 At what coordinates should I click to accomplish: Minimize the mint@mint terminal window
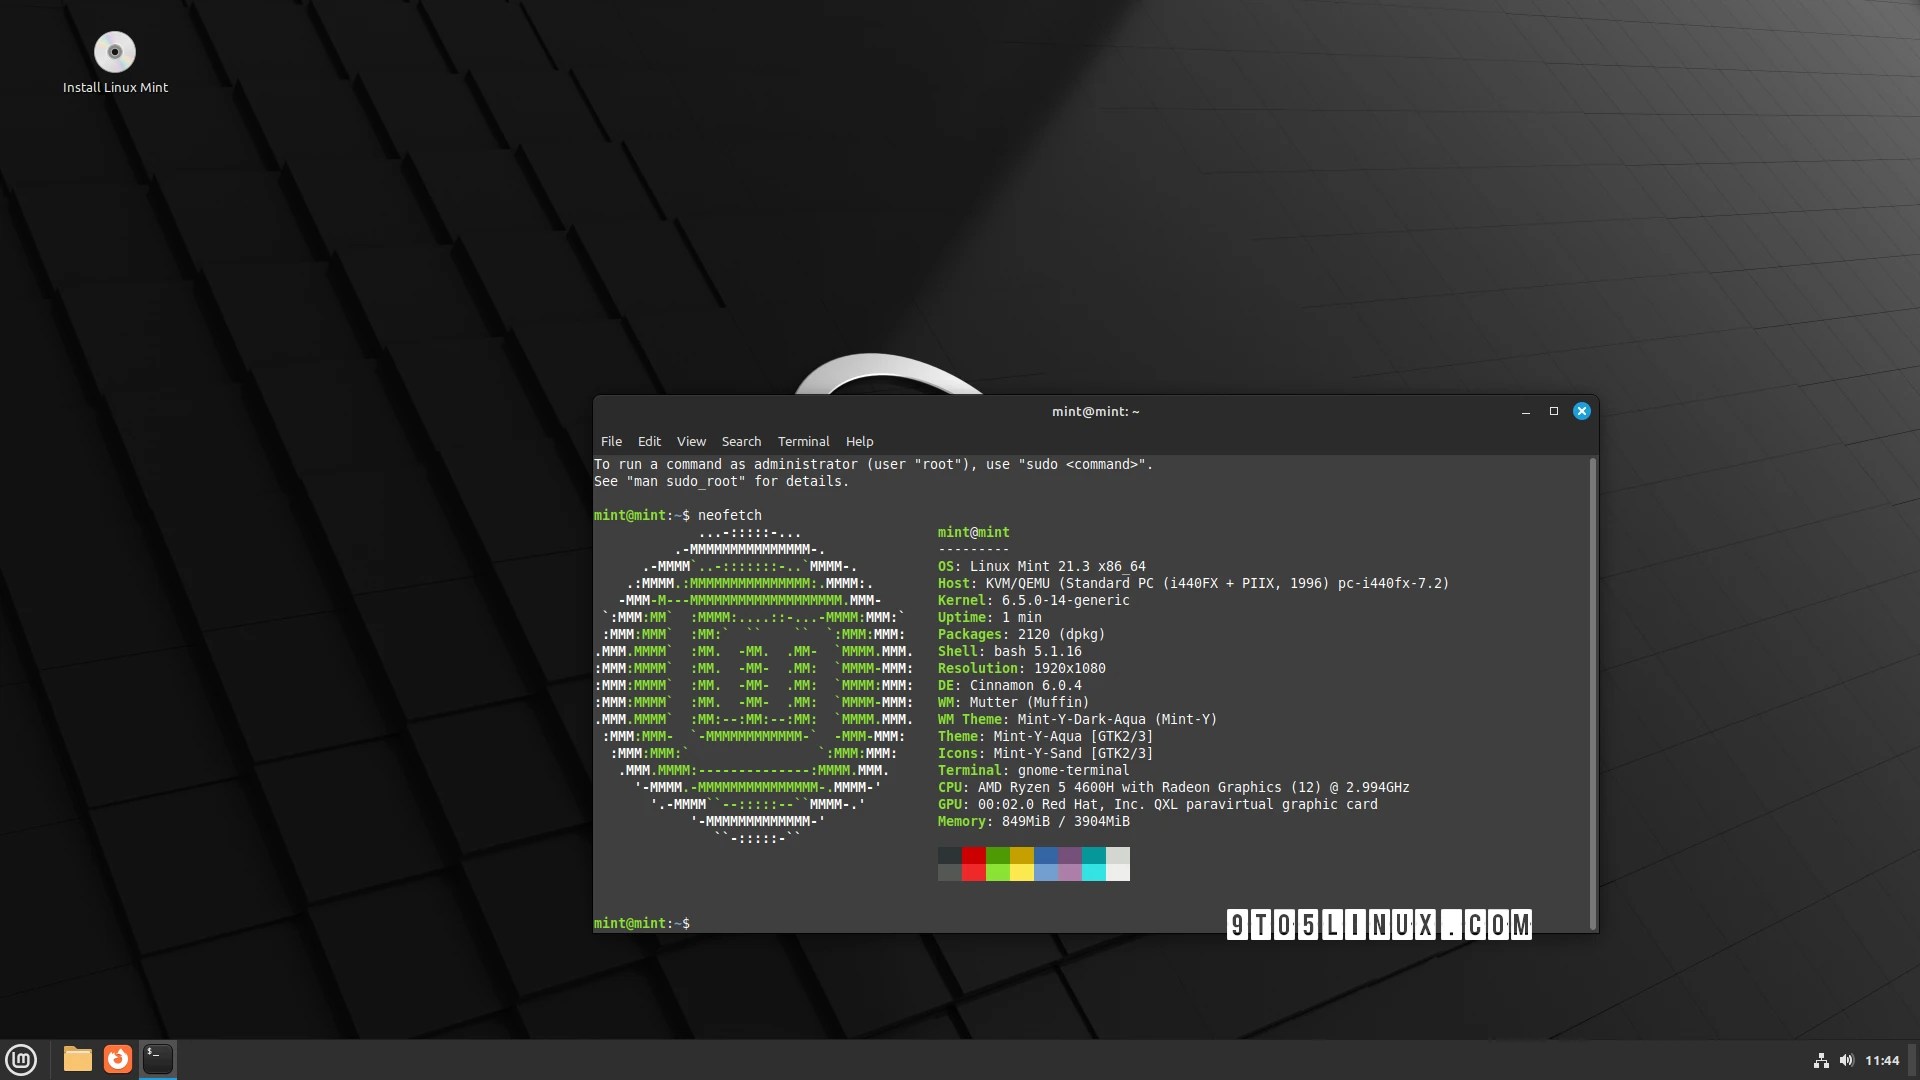(1524, 411)
